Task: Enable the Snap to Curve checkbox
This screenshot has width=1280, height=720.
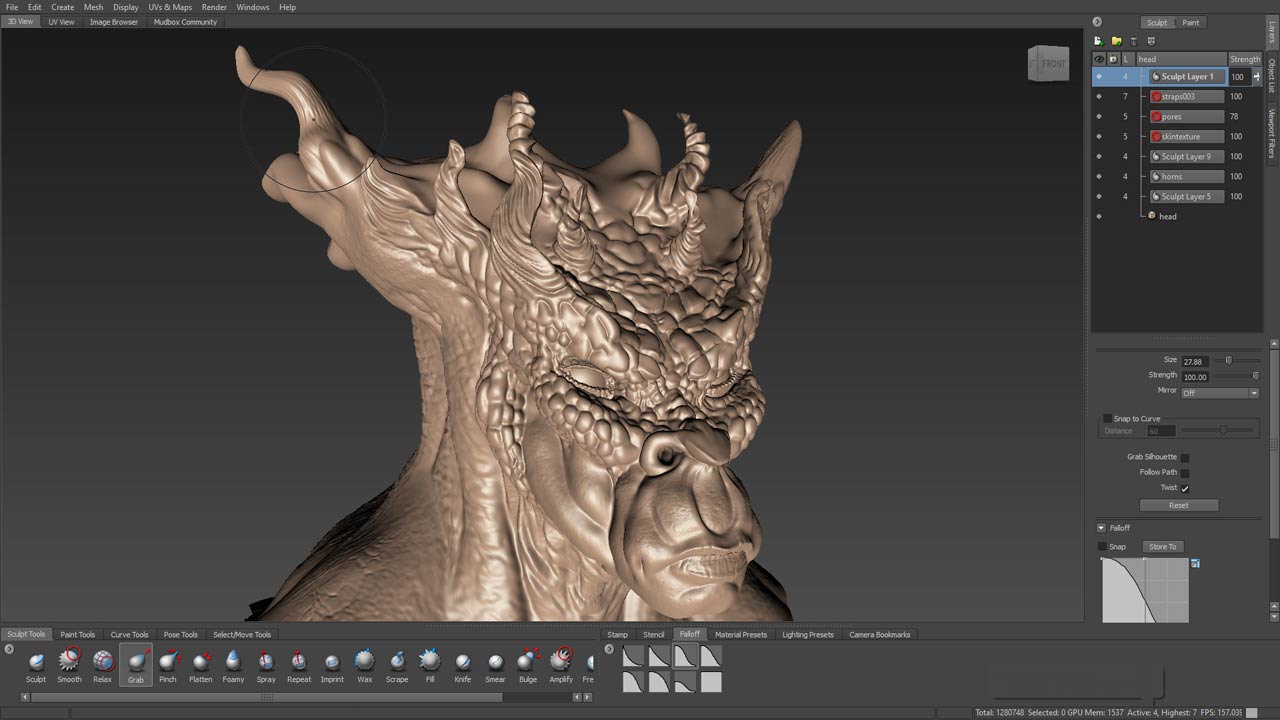Action: coord(1107,419)
